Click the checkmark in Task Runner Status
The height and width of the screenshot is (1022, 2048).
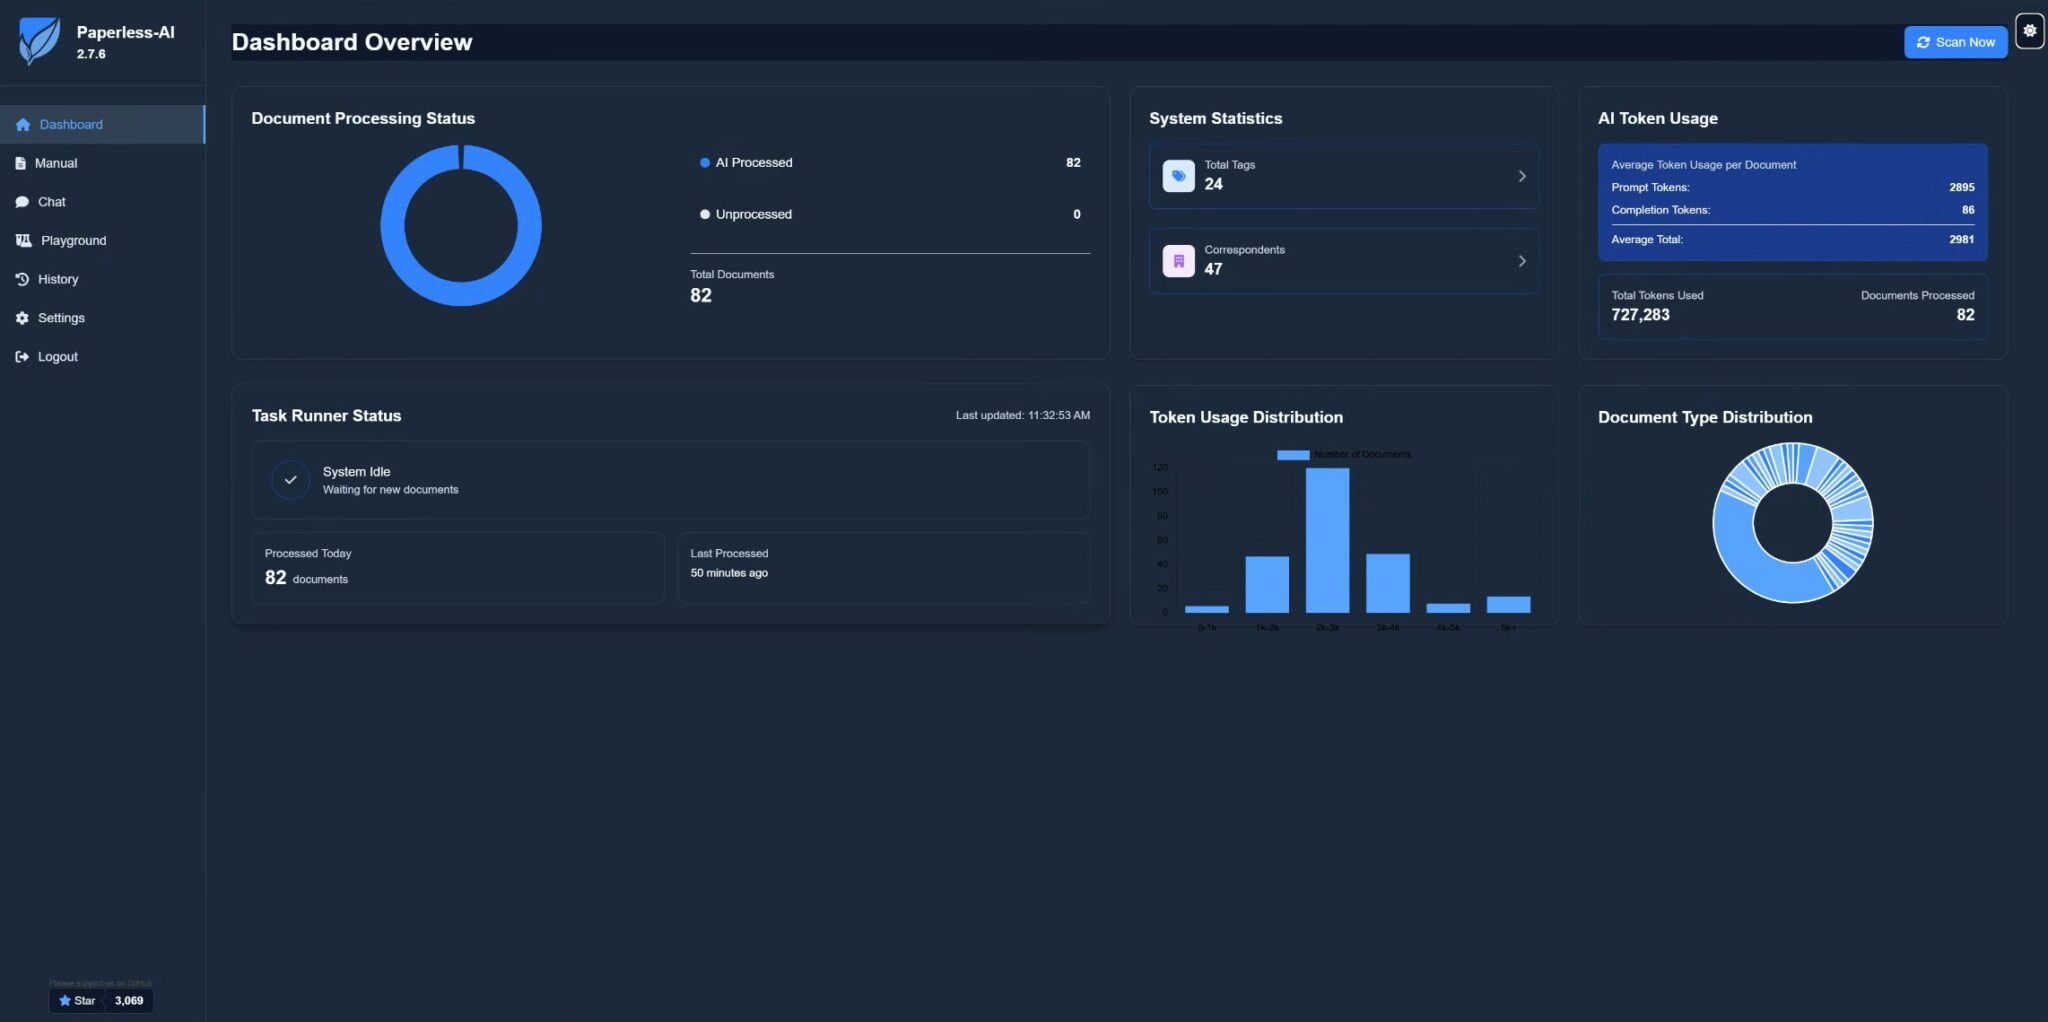[289, 480]
